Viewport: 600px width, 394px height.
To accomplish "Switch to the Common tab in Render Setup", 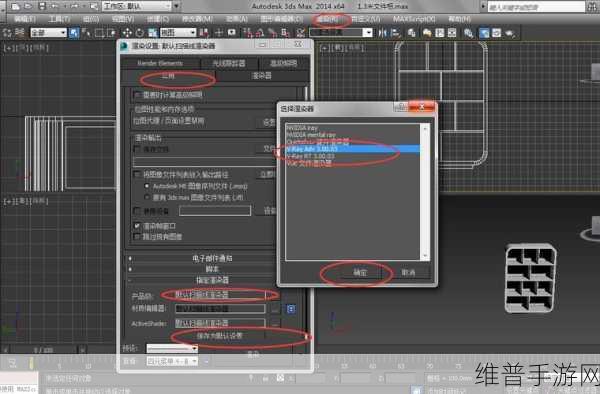I will click(x=168, y=76).
